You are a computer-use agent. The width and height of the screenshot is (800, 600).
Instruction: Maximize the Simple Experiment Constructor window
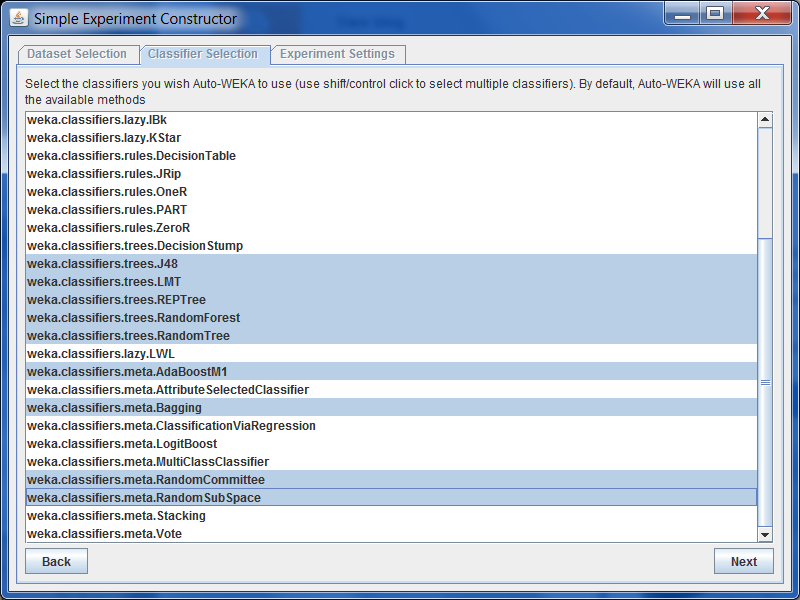[x=715, y=14]
